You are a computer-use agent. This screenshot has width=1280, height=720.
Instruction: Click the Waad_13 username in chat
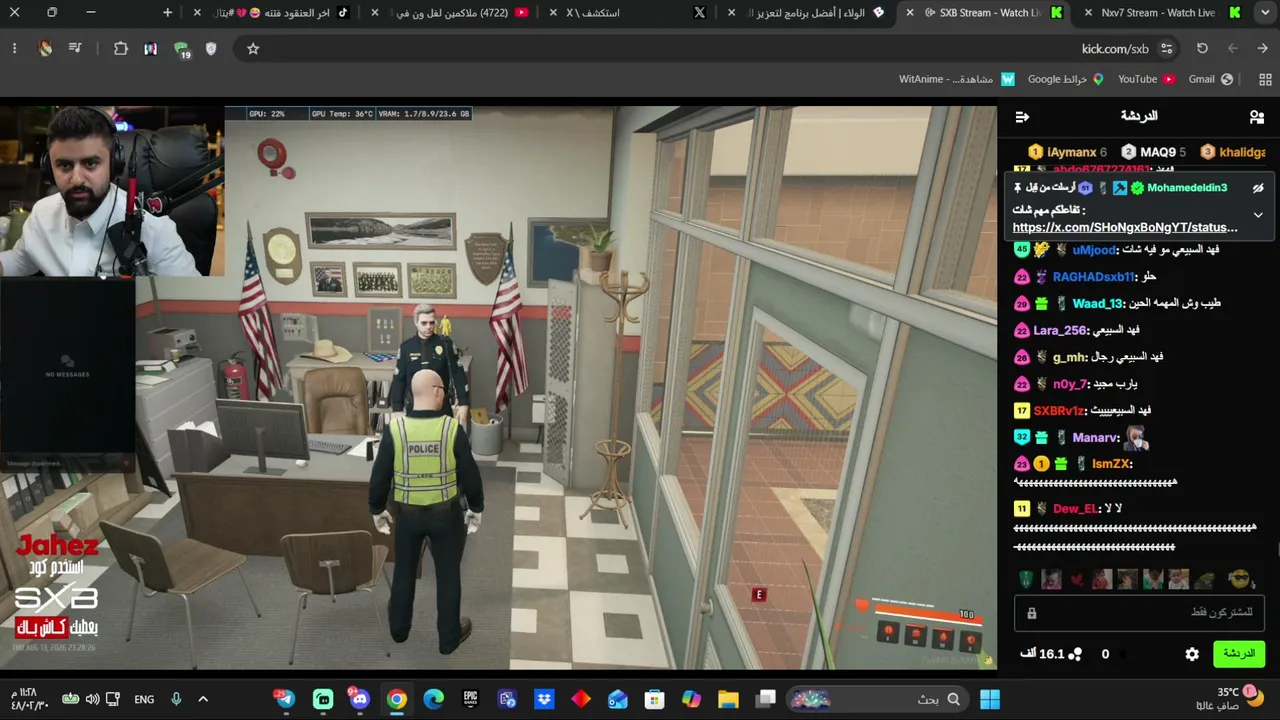coord(1098,304)
